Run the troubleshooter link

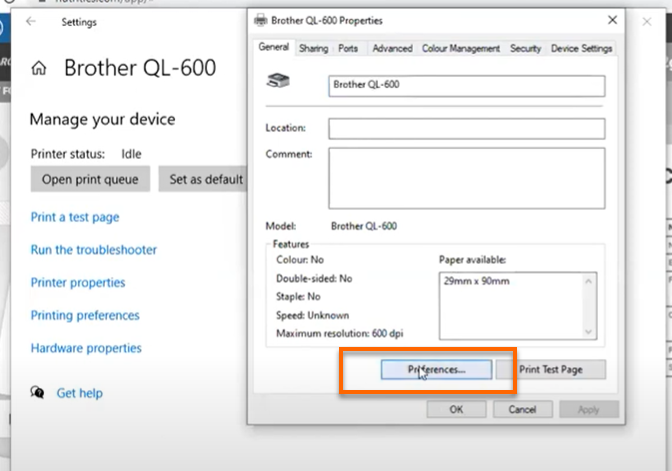coord(94,250)
